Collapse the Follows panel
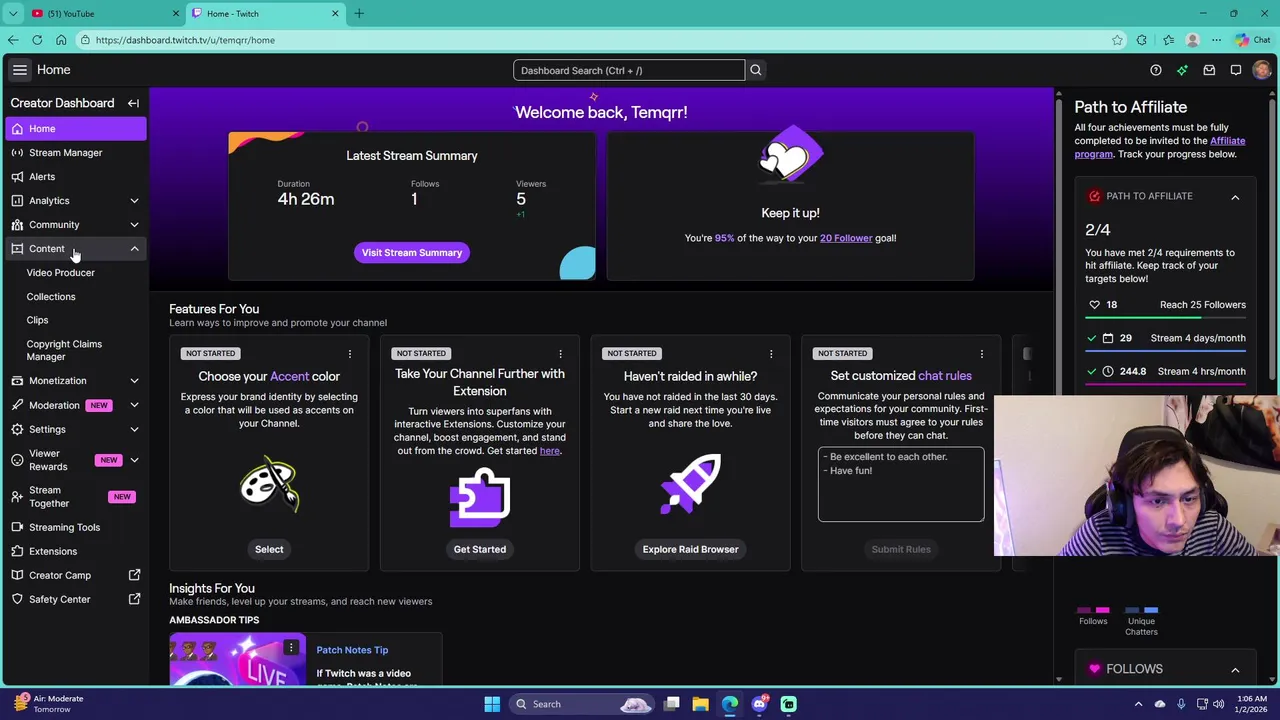 [1235, 670]
